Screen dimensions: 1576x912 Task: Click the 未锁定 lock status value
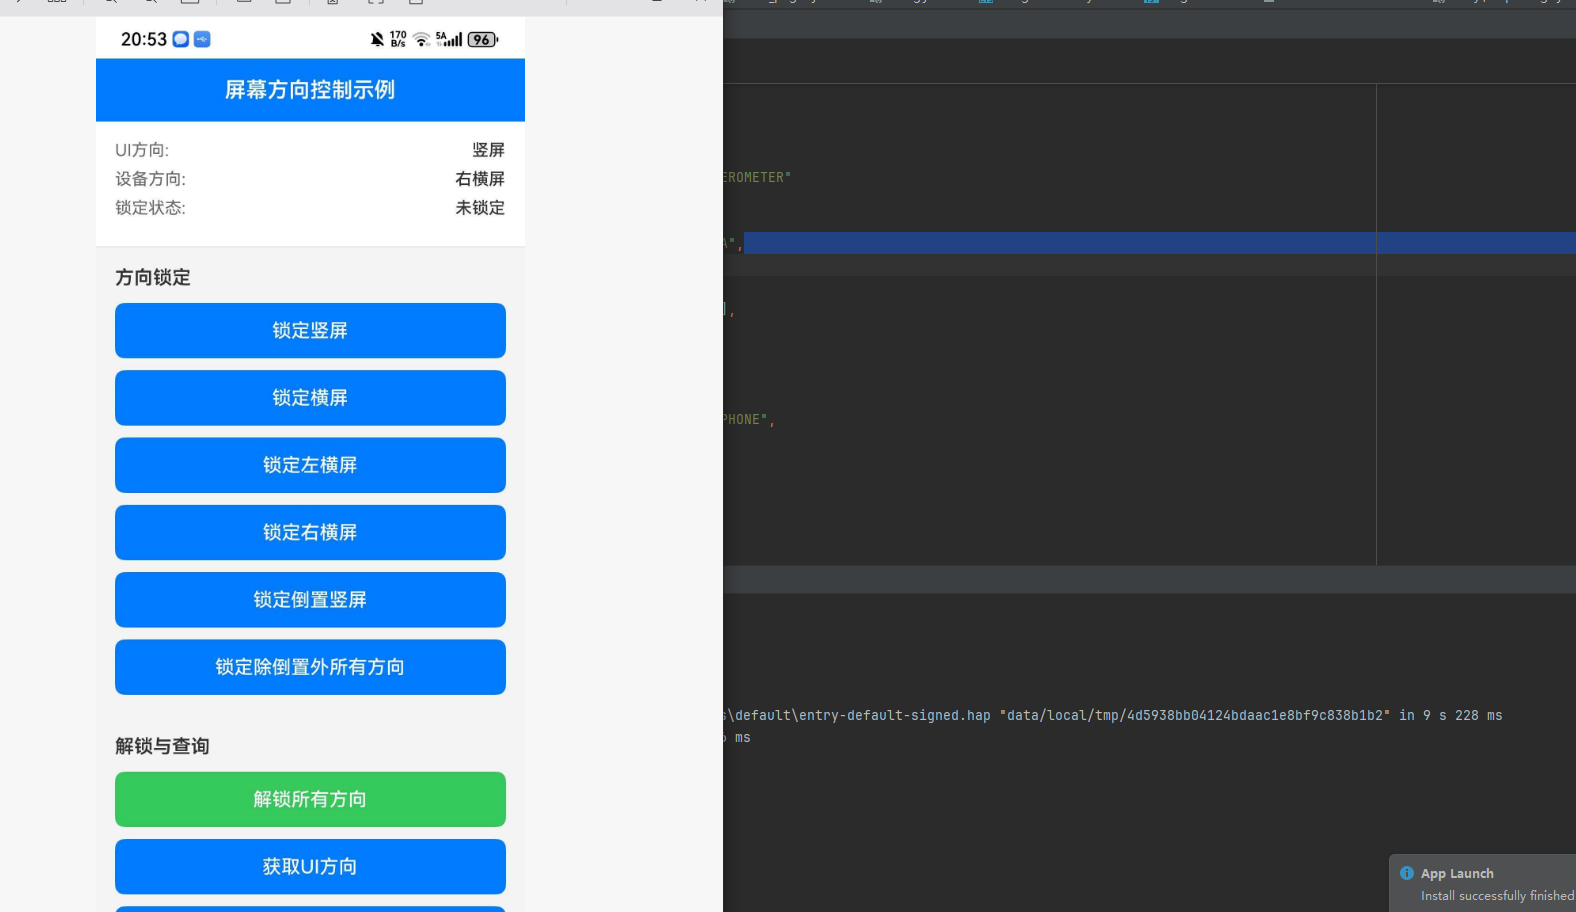coord(480,208)
